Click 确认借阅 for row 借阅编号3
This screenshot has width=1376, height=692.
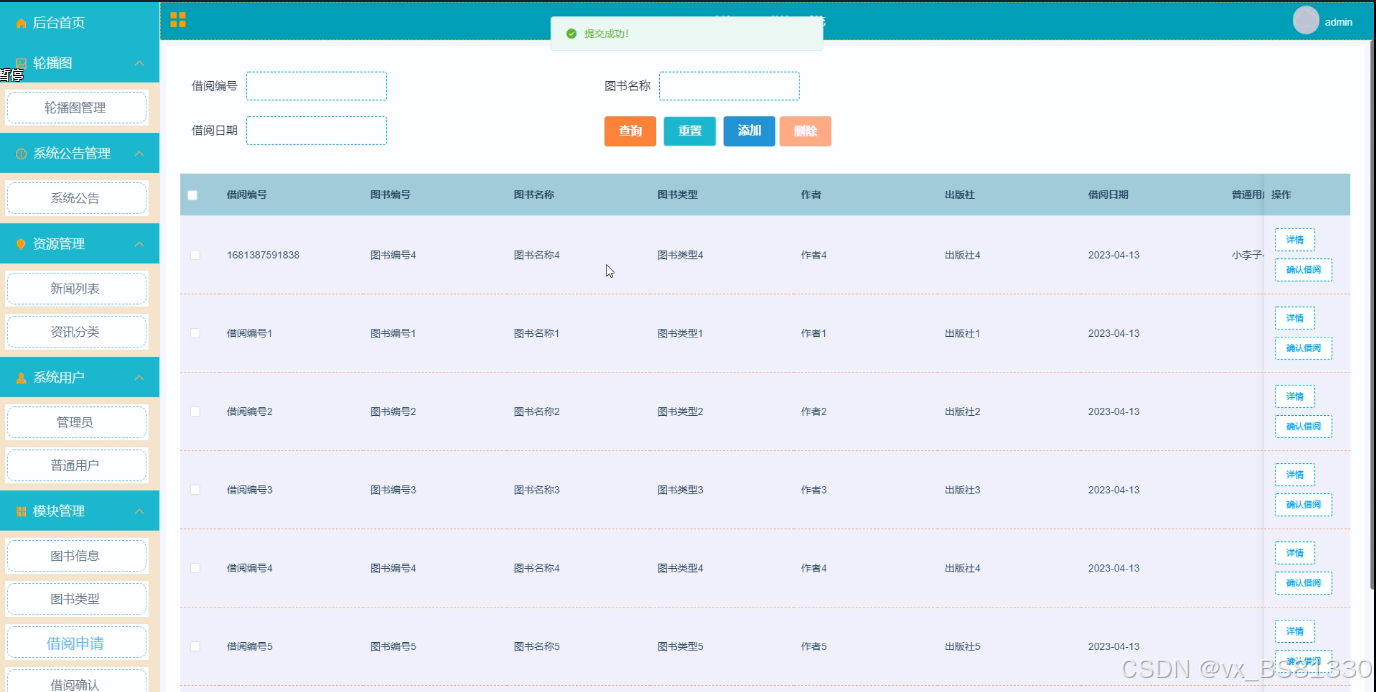1303,505
